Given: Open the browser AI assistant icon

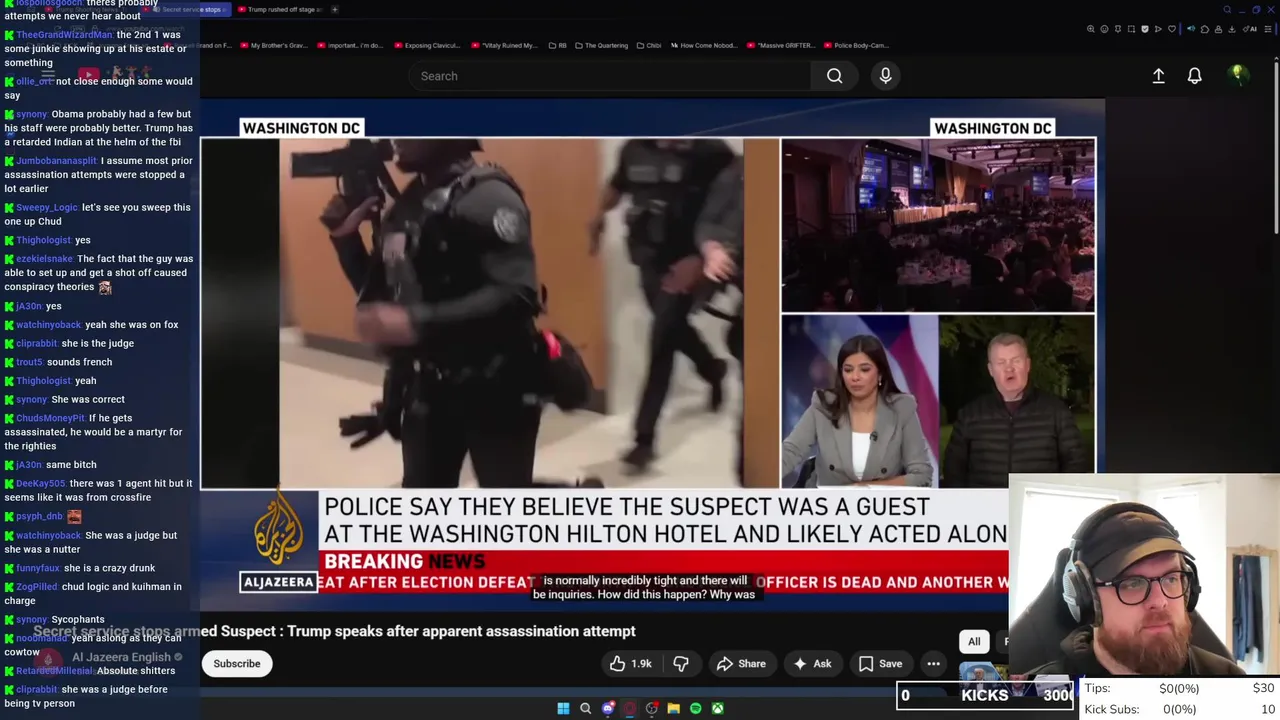Looking at the screenshot, I should point(1250,29).
